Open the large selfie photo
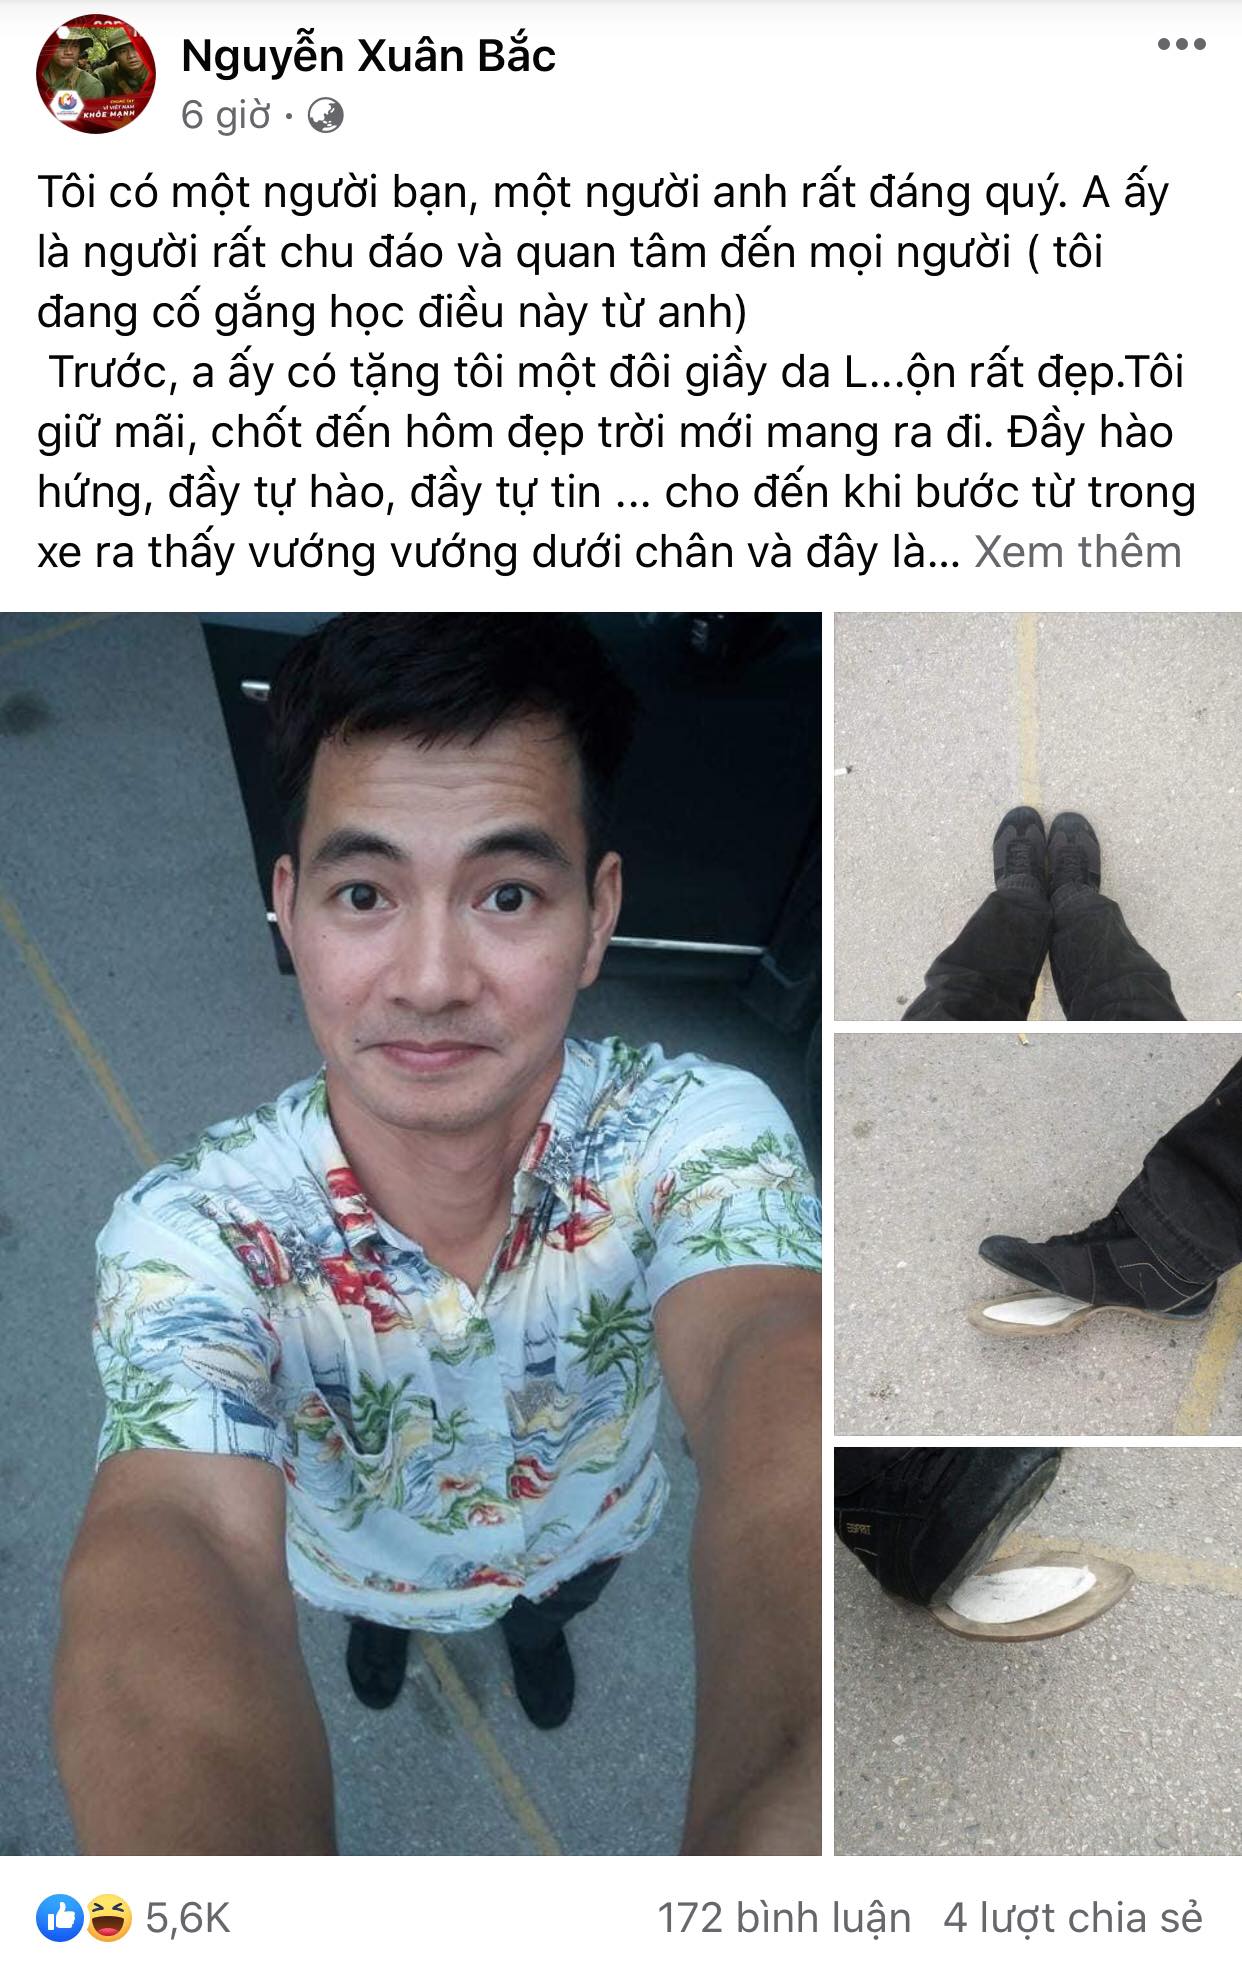 411,1234
